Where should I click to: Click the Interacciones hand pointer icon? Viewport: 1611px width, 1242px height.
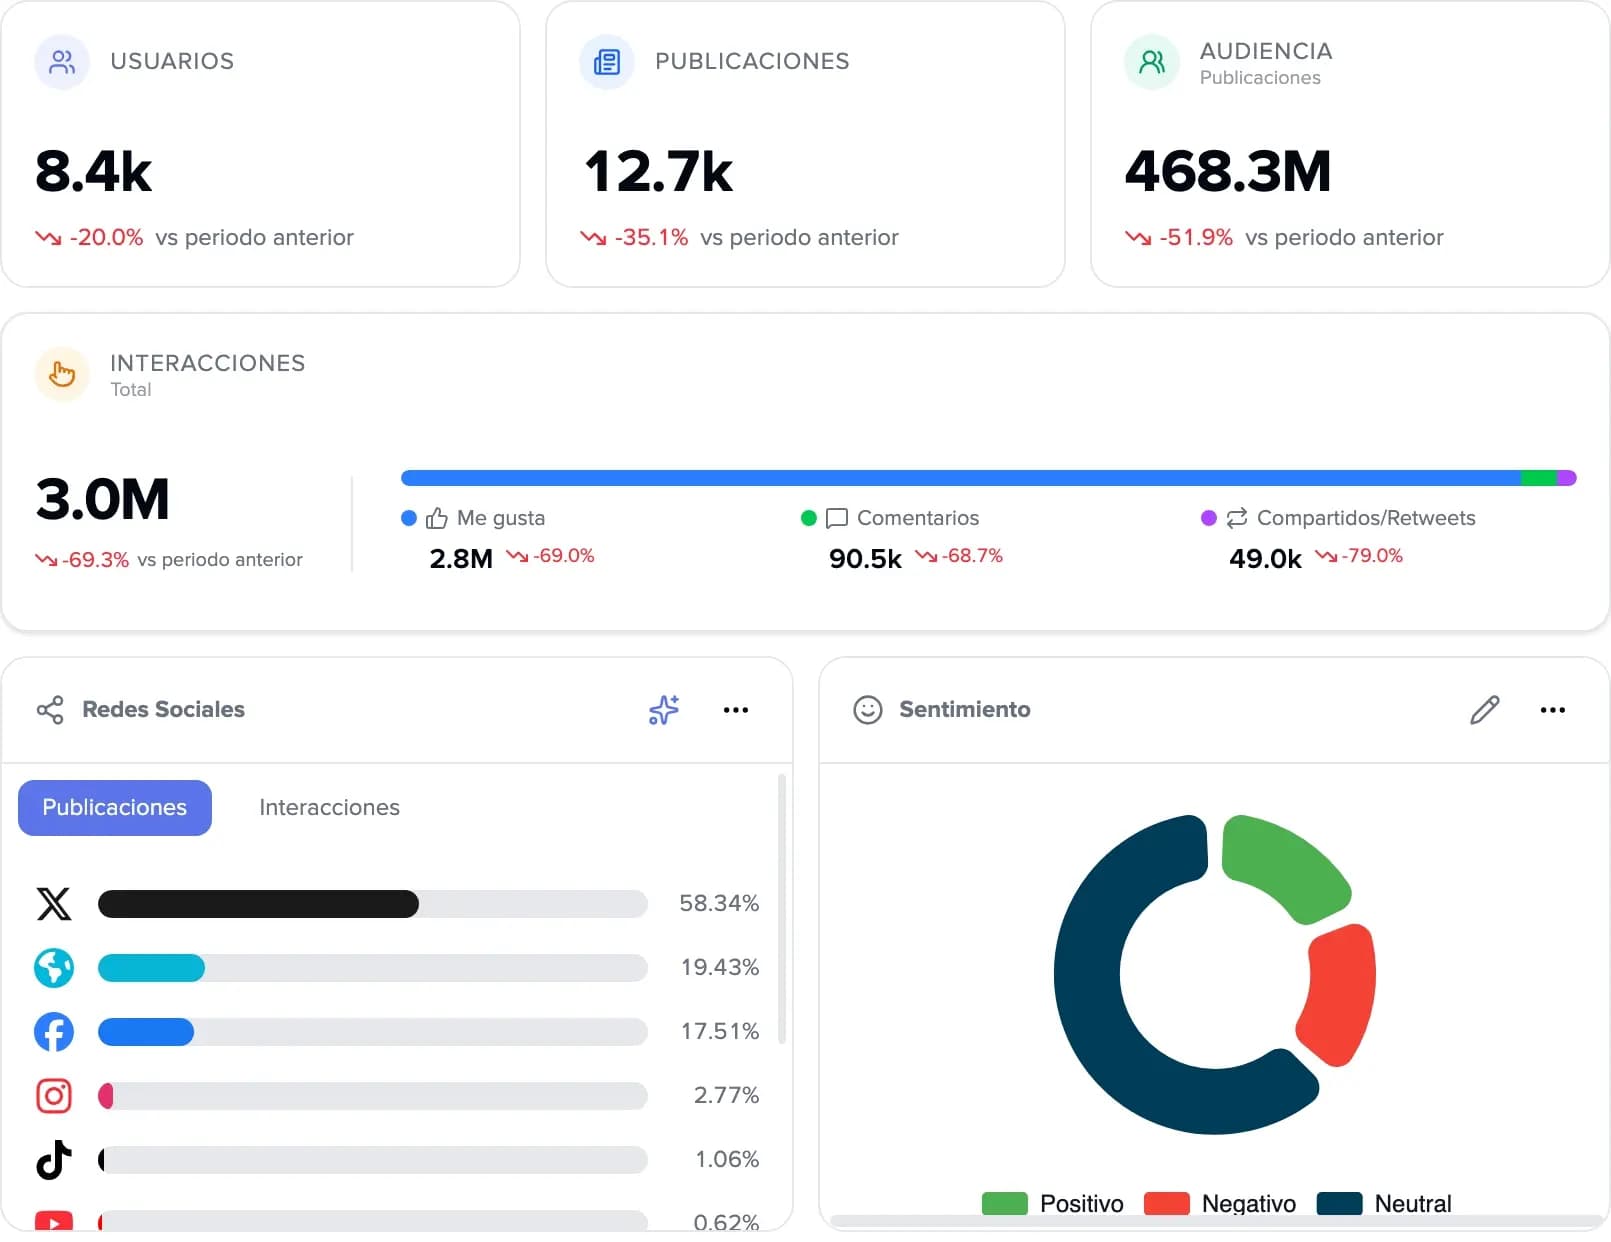pyautogui.click(x=62, y=374)
